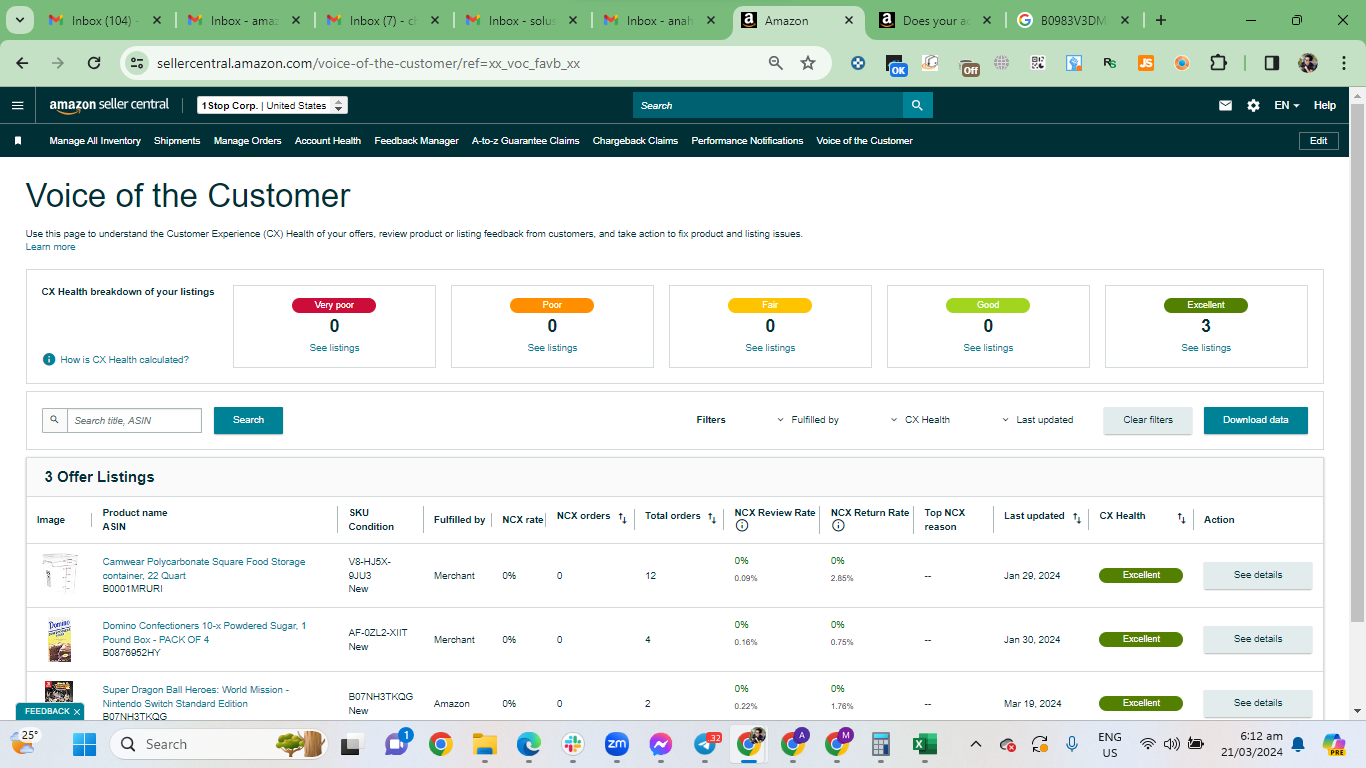Click the browser zoom magnifier icon
1366x768 pixels.
point(775,63)
